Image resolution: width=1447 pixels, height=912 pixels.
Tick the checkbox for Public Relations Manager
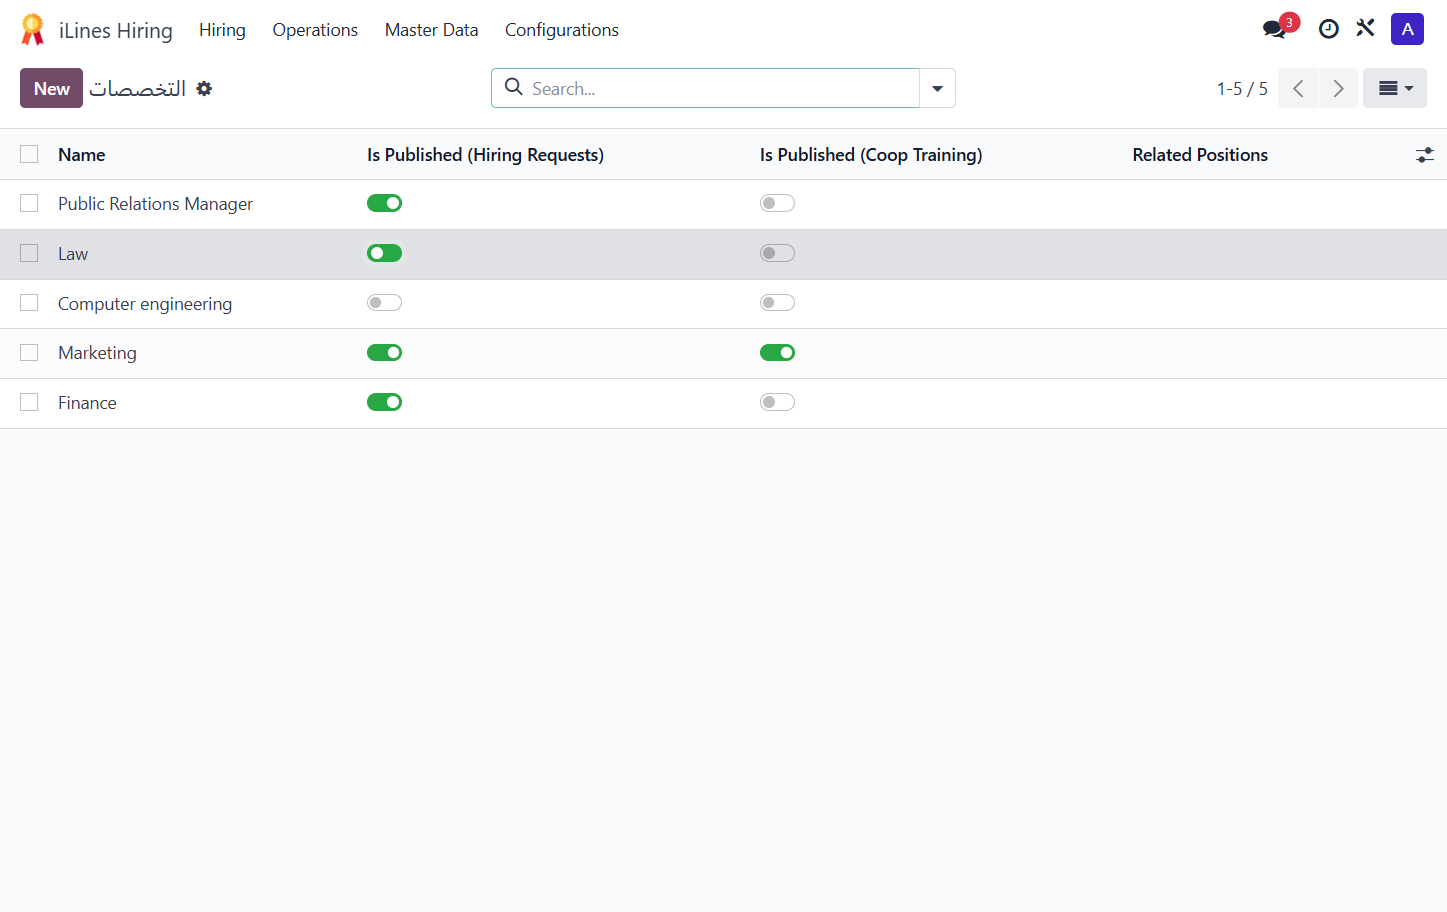(x=29, y=203)
